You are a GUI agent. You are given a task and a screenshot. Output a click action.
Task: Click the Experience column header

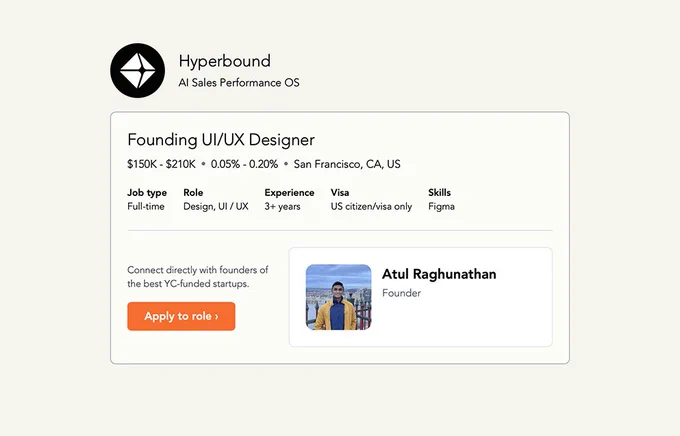coord(289,193)
